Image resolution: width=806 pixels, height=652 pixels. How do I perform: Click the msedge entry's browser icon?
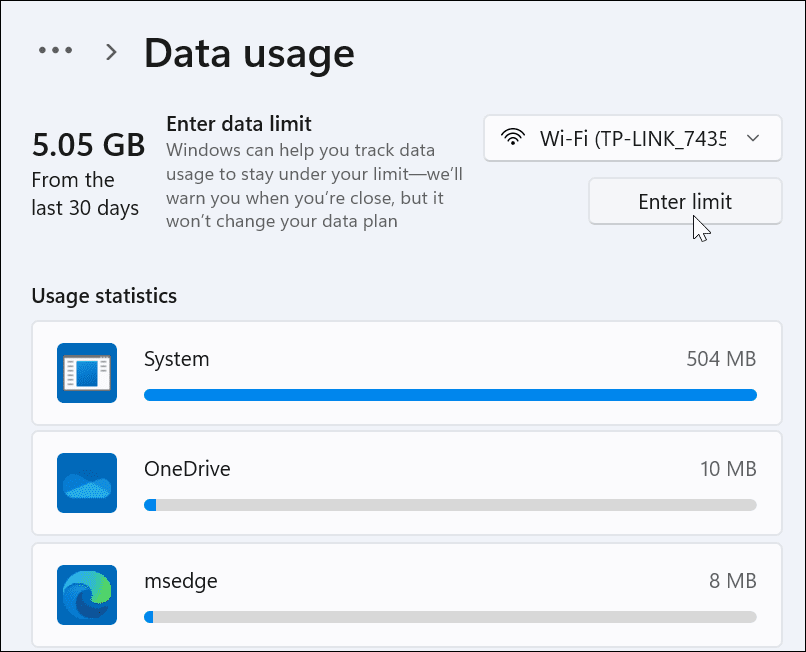pos(86,594)
